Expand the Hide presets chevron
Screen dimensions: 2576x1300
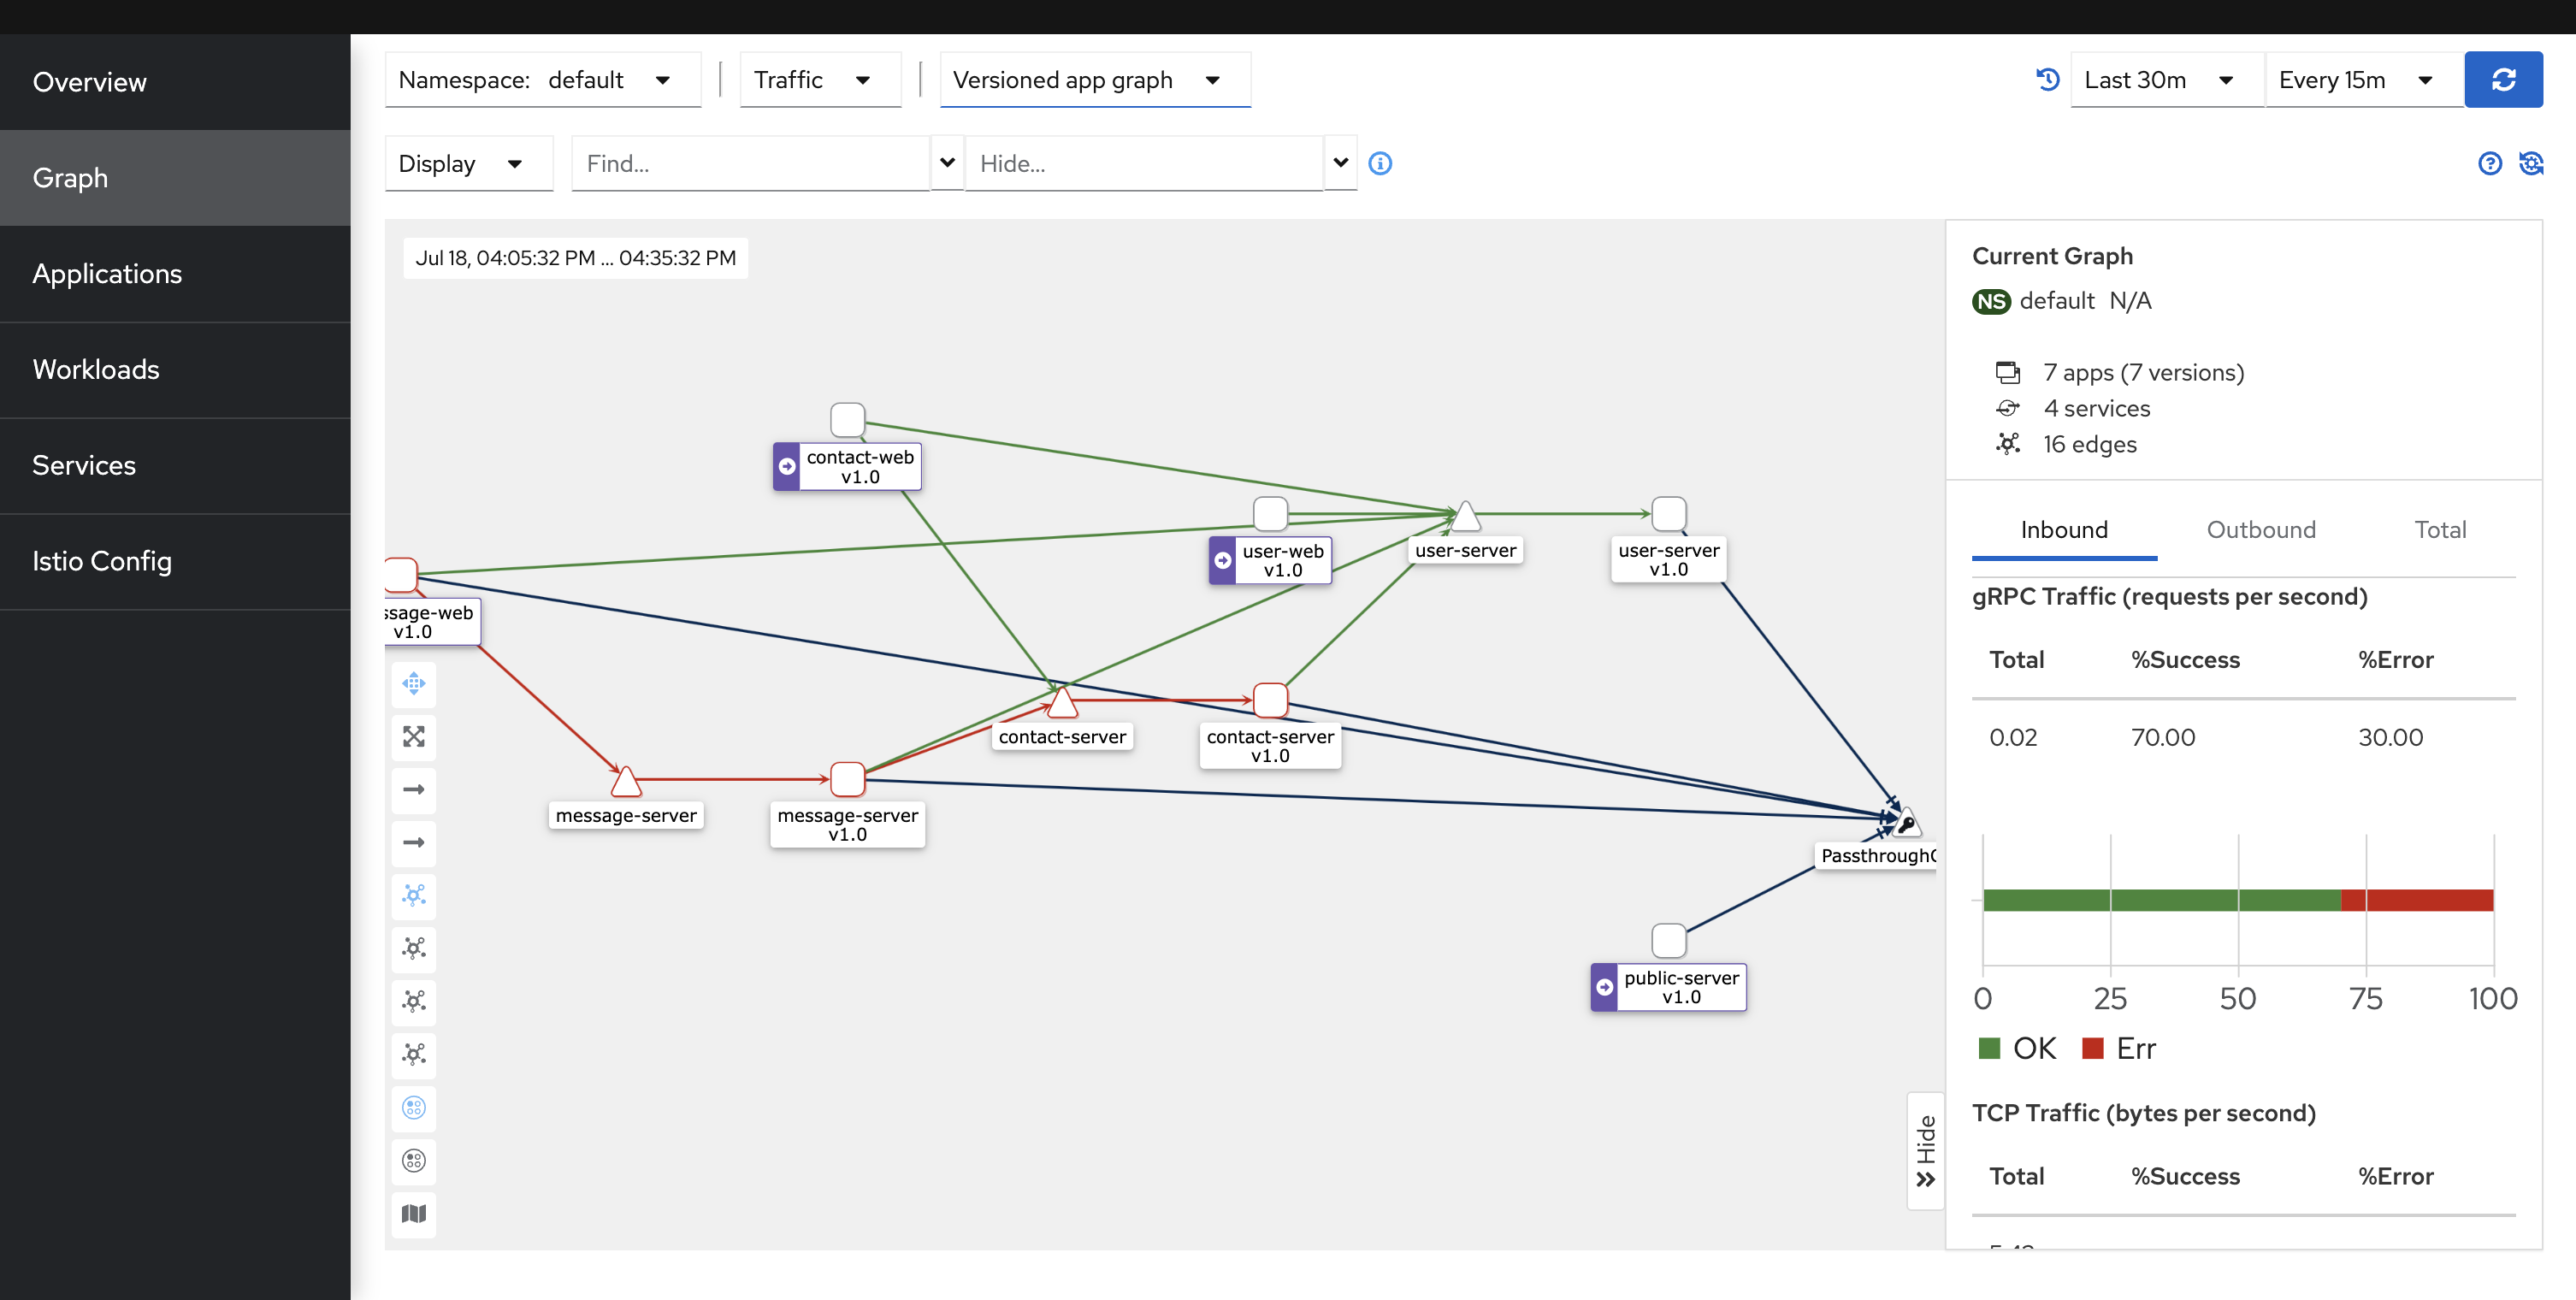1340,163
